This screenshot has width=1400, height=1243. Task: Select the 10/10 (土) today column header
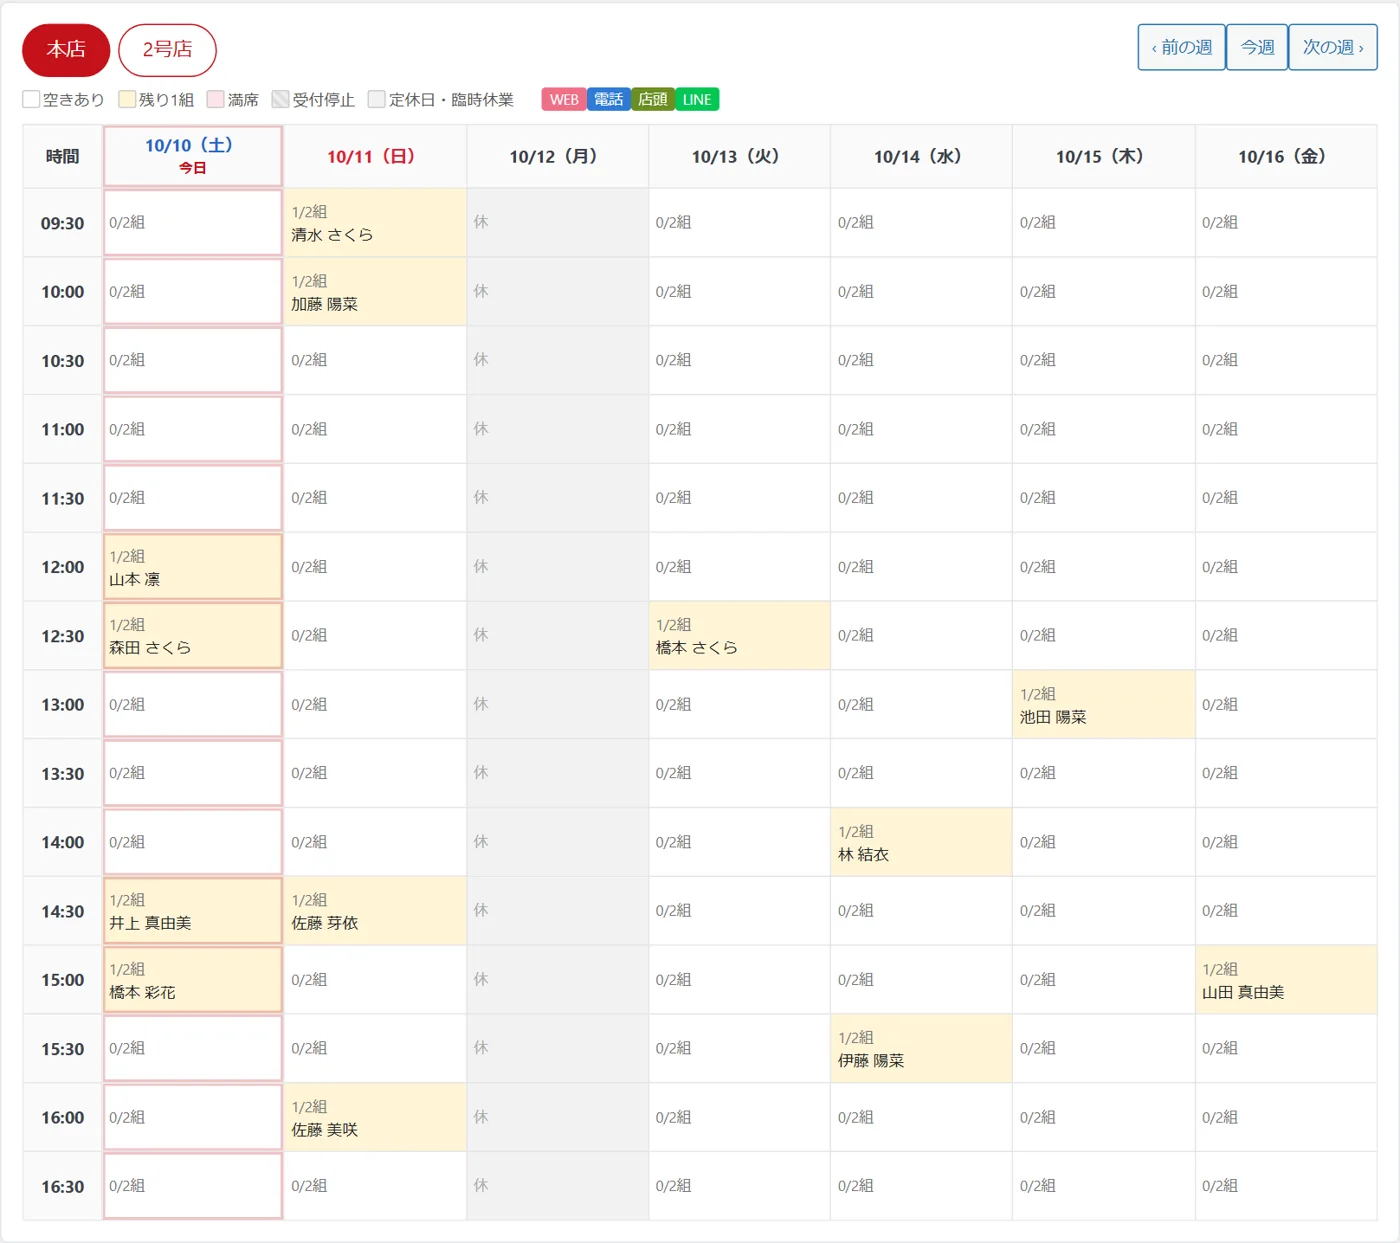click(193, 156)
